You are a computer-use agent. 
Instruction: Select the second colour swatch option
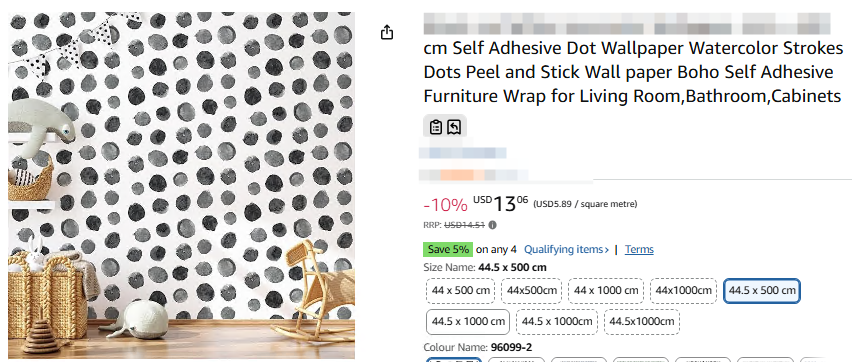pos(517,359)
